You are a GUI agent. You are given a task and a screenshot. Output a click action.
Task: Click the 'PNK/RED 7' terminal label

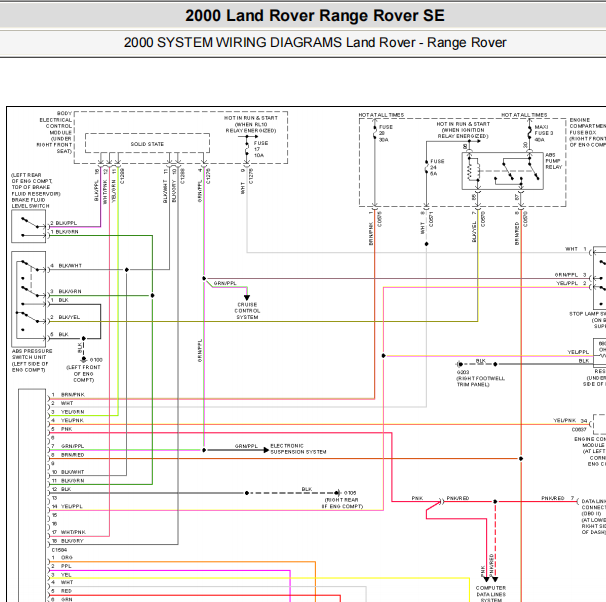pos(558,498)
